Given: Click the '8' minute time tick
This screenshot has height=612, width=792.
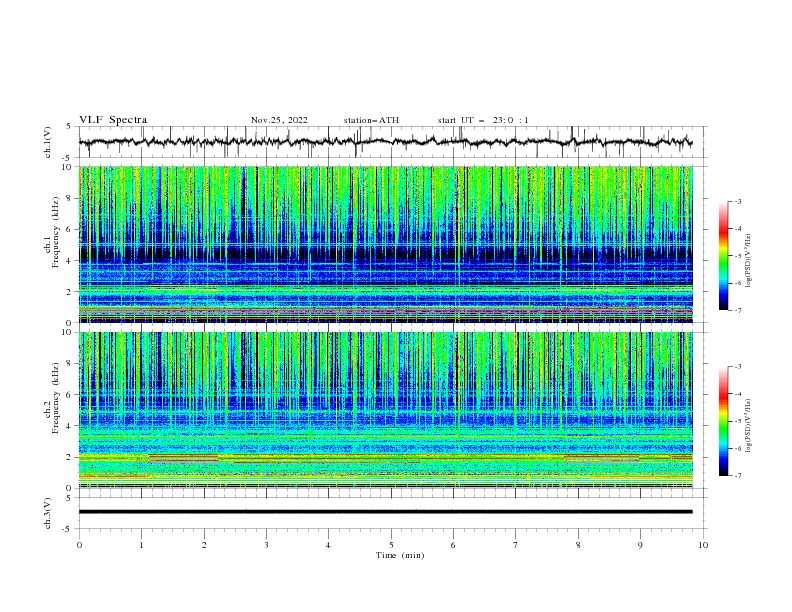Looking at the screenshot, I should 578,545.
